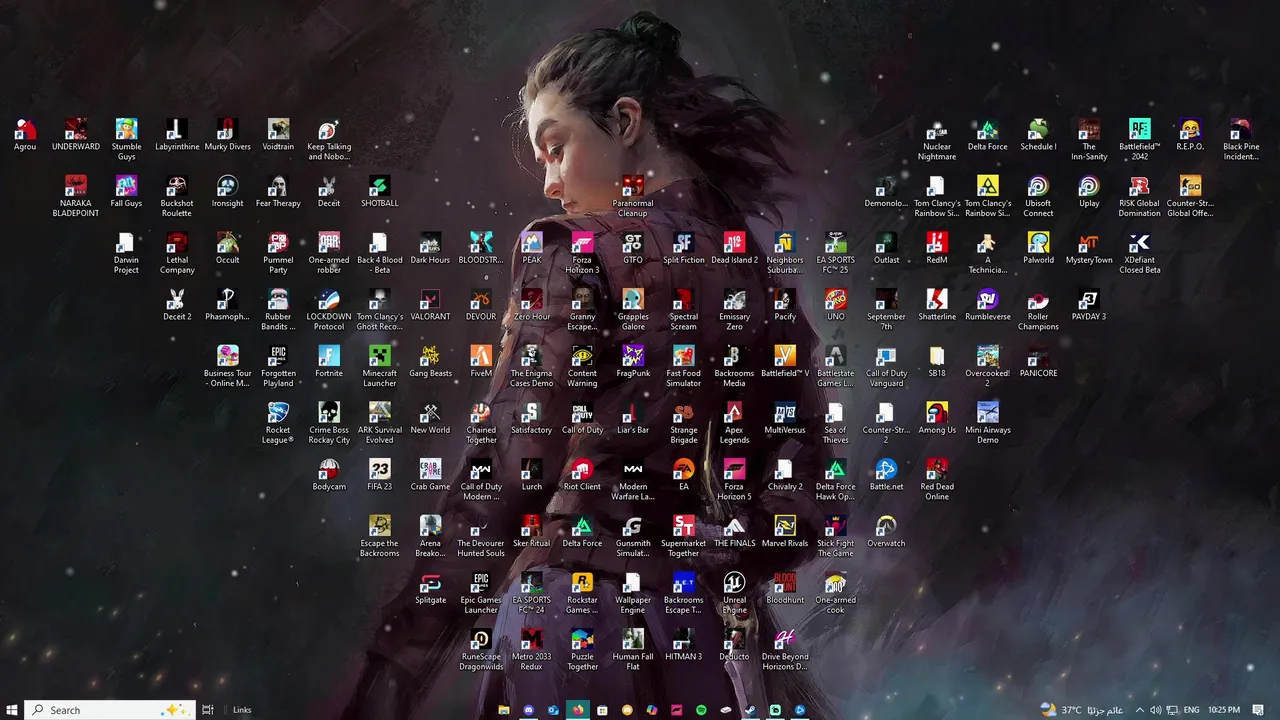Expand the hidden system tray icons
The image size is (1280, 720).
coord(1139,710)
